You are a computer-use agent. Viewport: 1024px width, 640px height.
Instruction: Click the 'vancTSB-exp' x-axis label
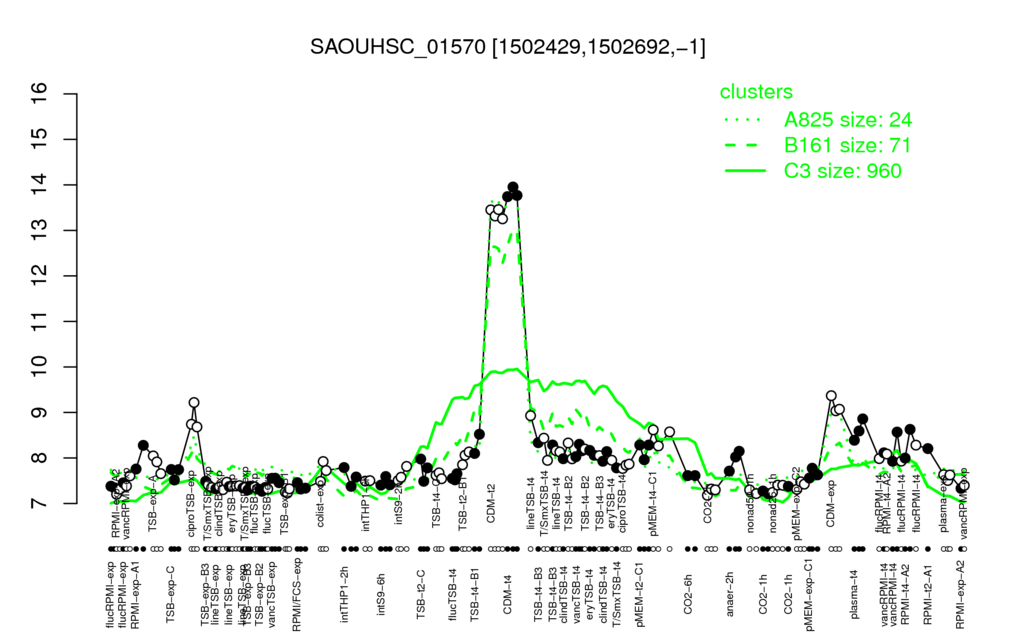pos(272,595)
